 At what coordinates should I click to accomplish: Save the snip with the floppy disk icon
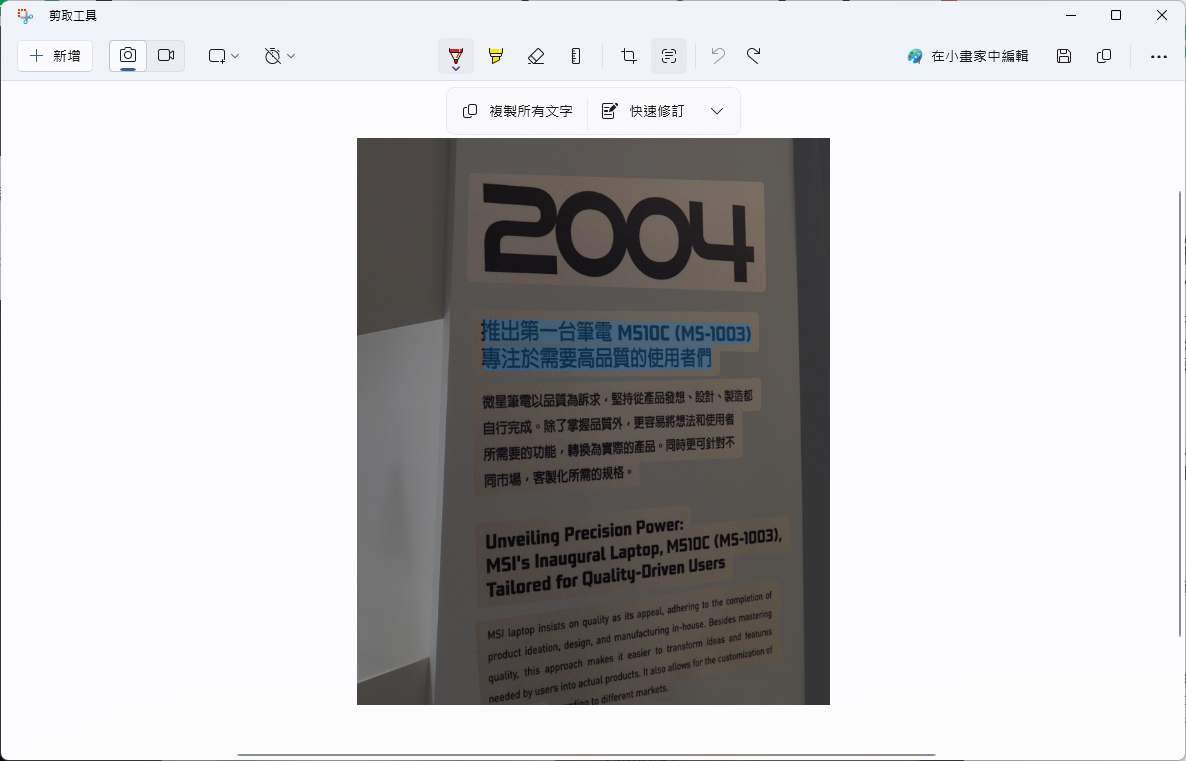(x=1064, y=56)
